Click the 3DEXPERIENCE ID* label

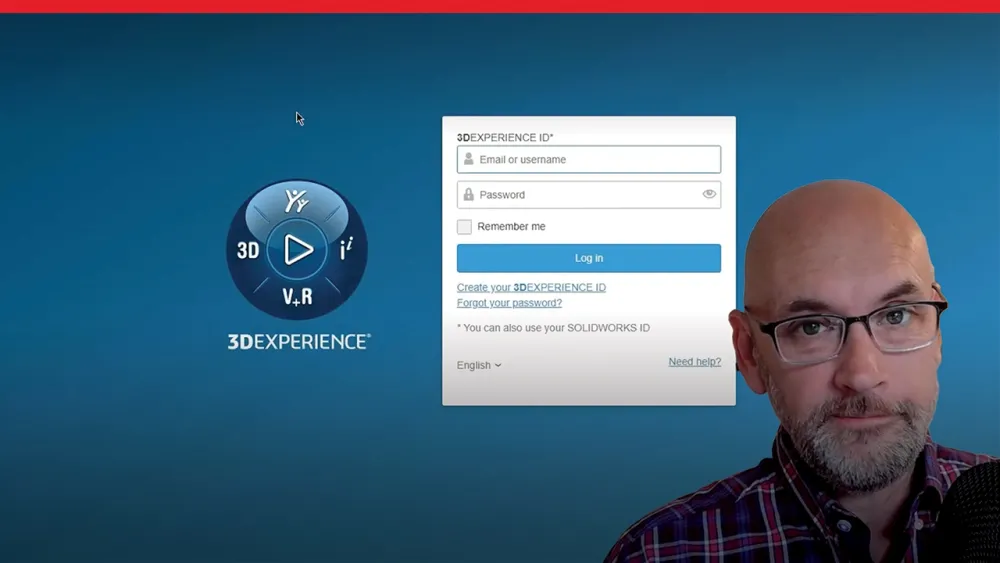tap(505, 138)
